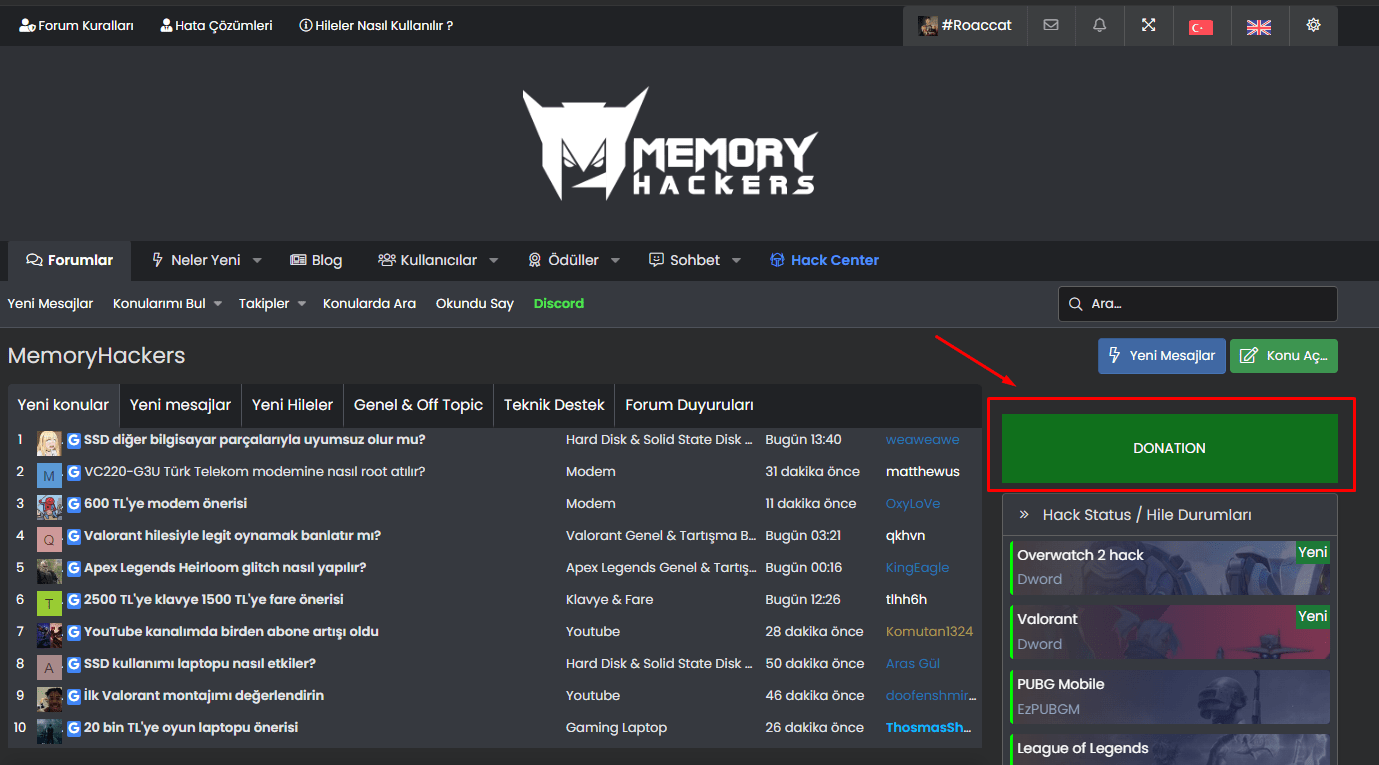Viewport: 1379px width, 765px height.
Task: Click the green DONATION button
Action: pos(1169,448)
